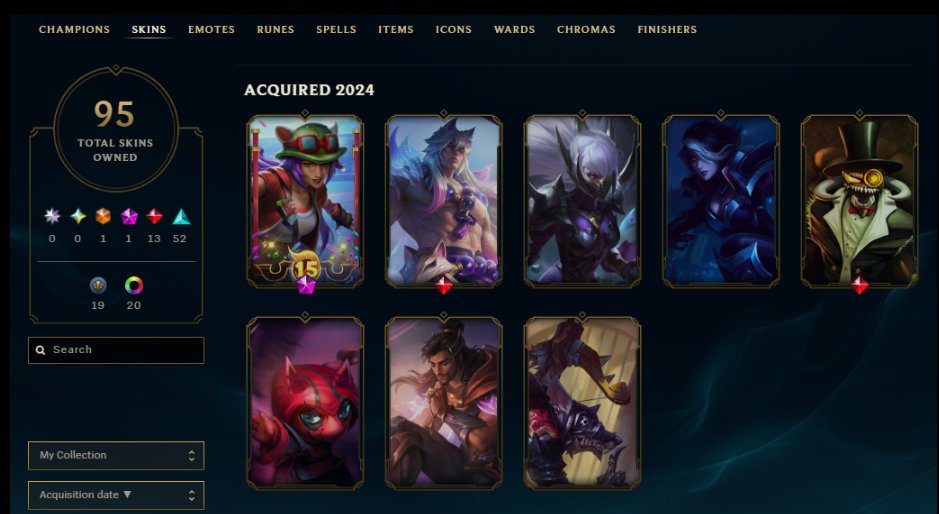939x514 pixels.
Task: Click the yellow-green Ultimate rarity gem icon
Action: click(78, 216)
